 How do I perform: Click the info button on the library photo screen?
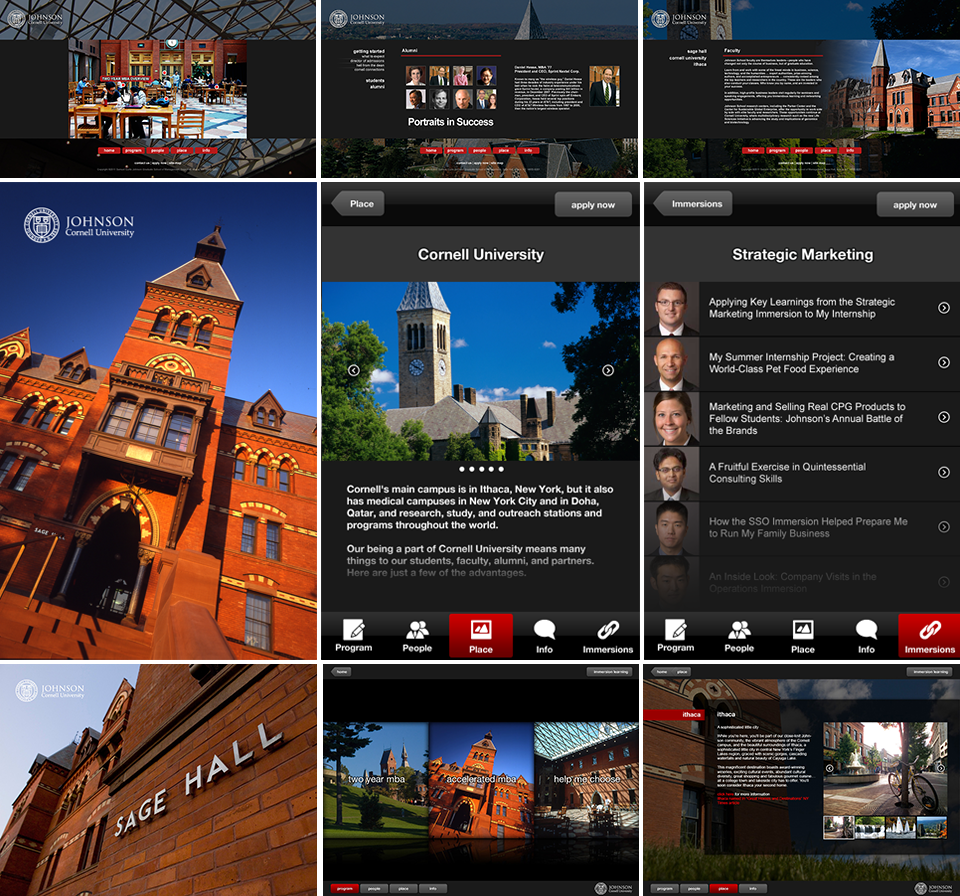(206, 150)
